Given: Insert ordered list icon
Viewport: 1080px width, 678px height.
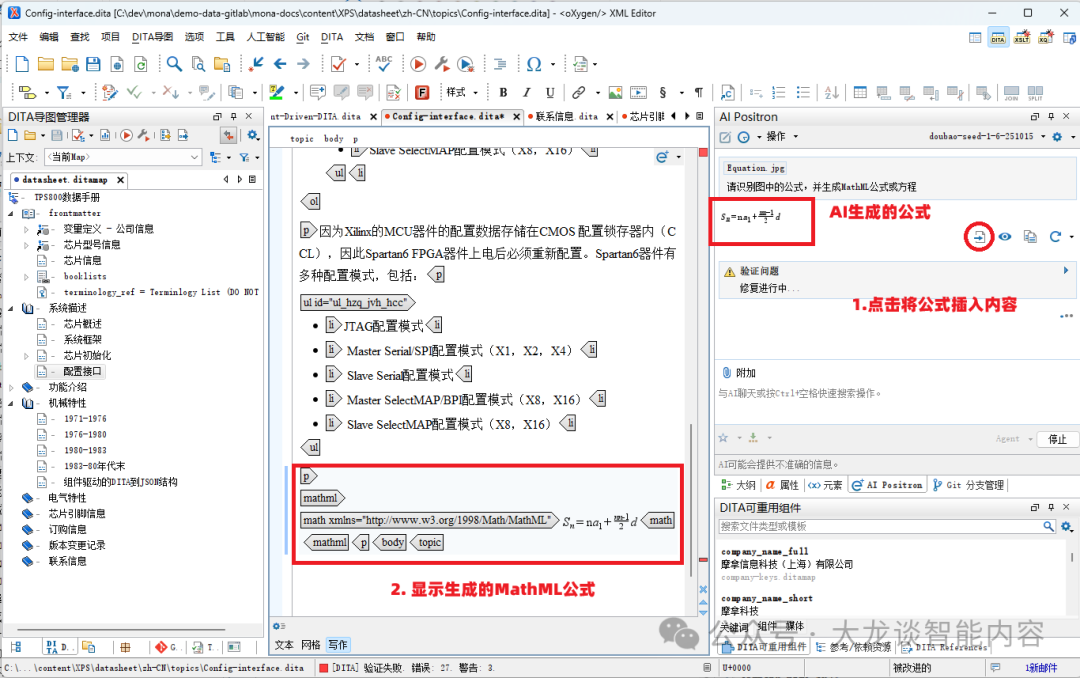Looking at the screenshot, I should click(x=779, y=92).
